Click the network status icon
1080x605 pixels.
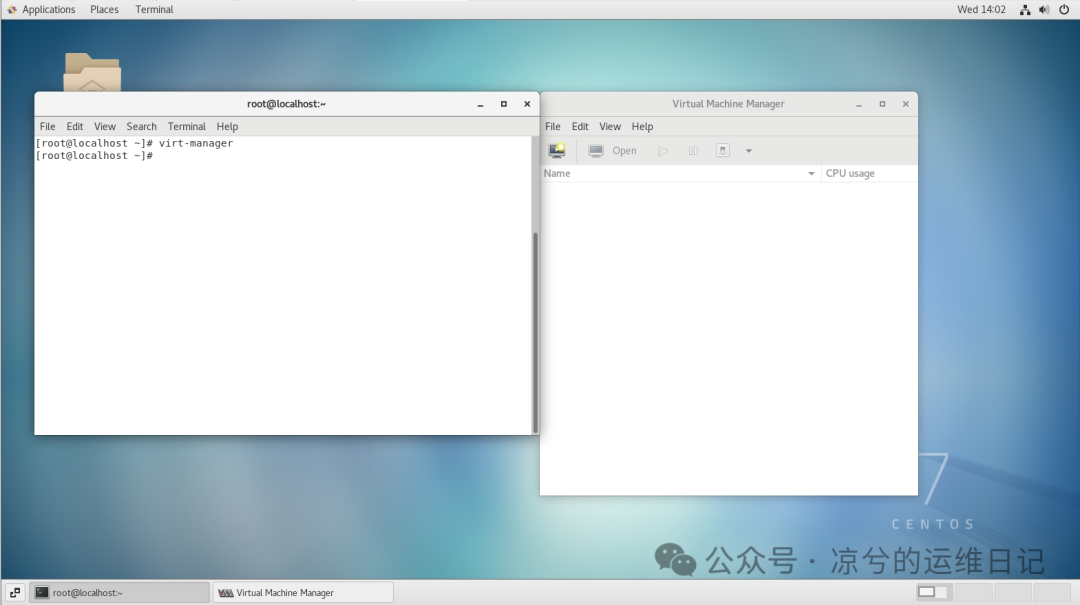(1025, 10)
